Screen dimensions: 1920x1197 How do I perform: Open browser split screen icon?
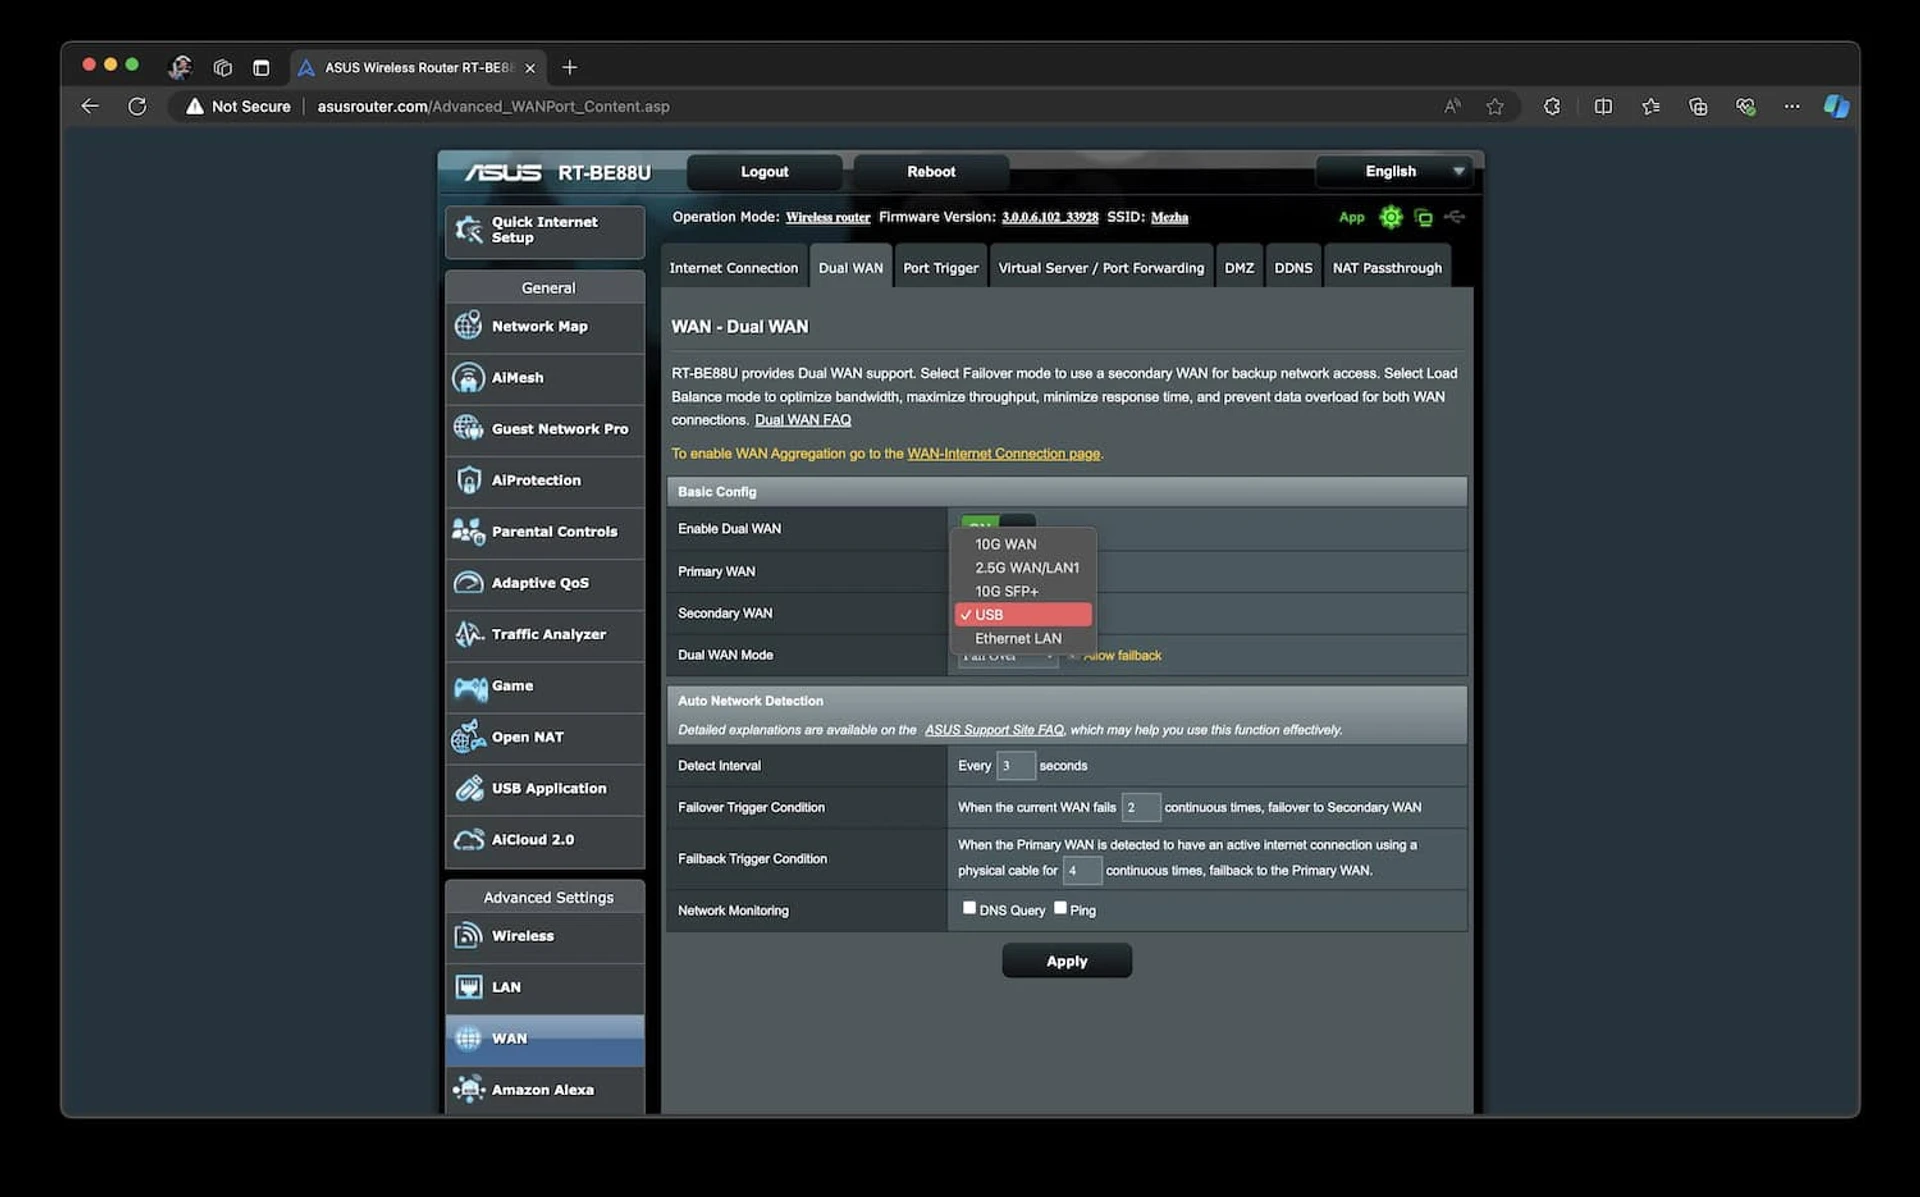pos(1603,106)
